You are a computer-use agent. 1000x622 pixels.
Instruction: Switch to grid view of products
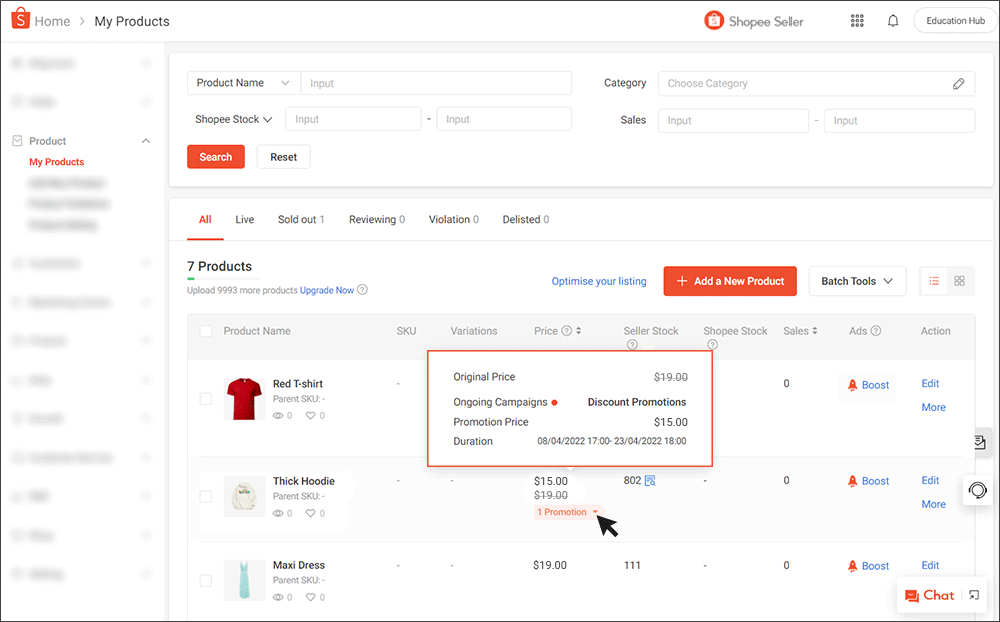(x=960, y=281)
